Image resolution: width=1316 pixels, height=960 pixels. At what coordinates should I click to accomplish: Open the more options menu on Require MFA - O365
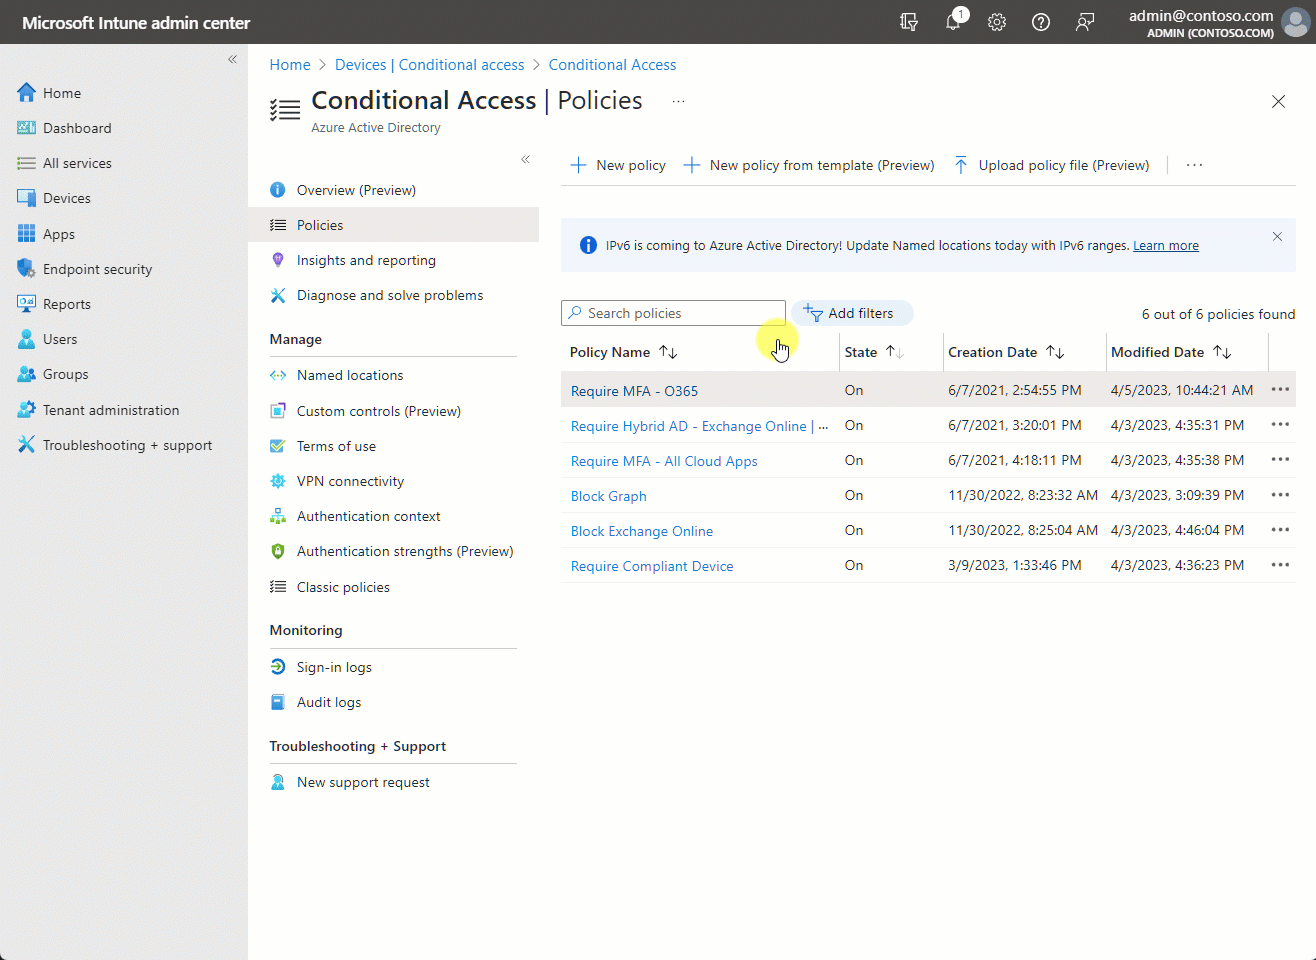coord(1280,389)
